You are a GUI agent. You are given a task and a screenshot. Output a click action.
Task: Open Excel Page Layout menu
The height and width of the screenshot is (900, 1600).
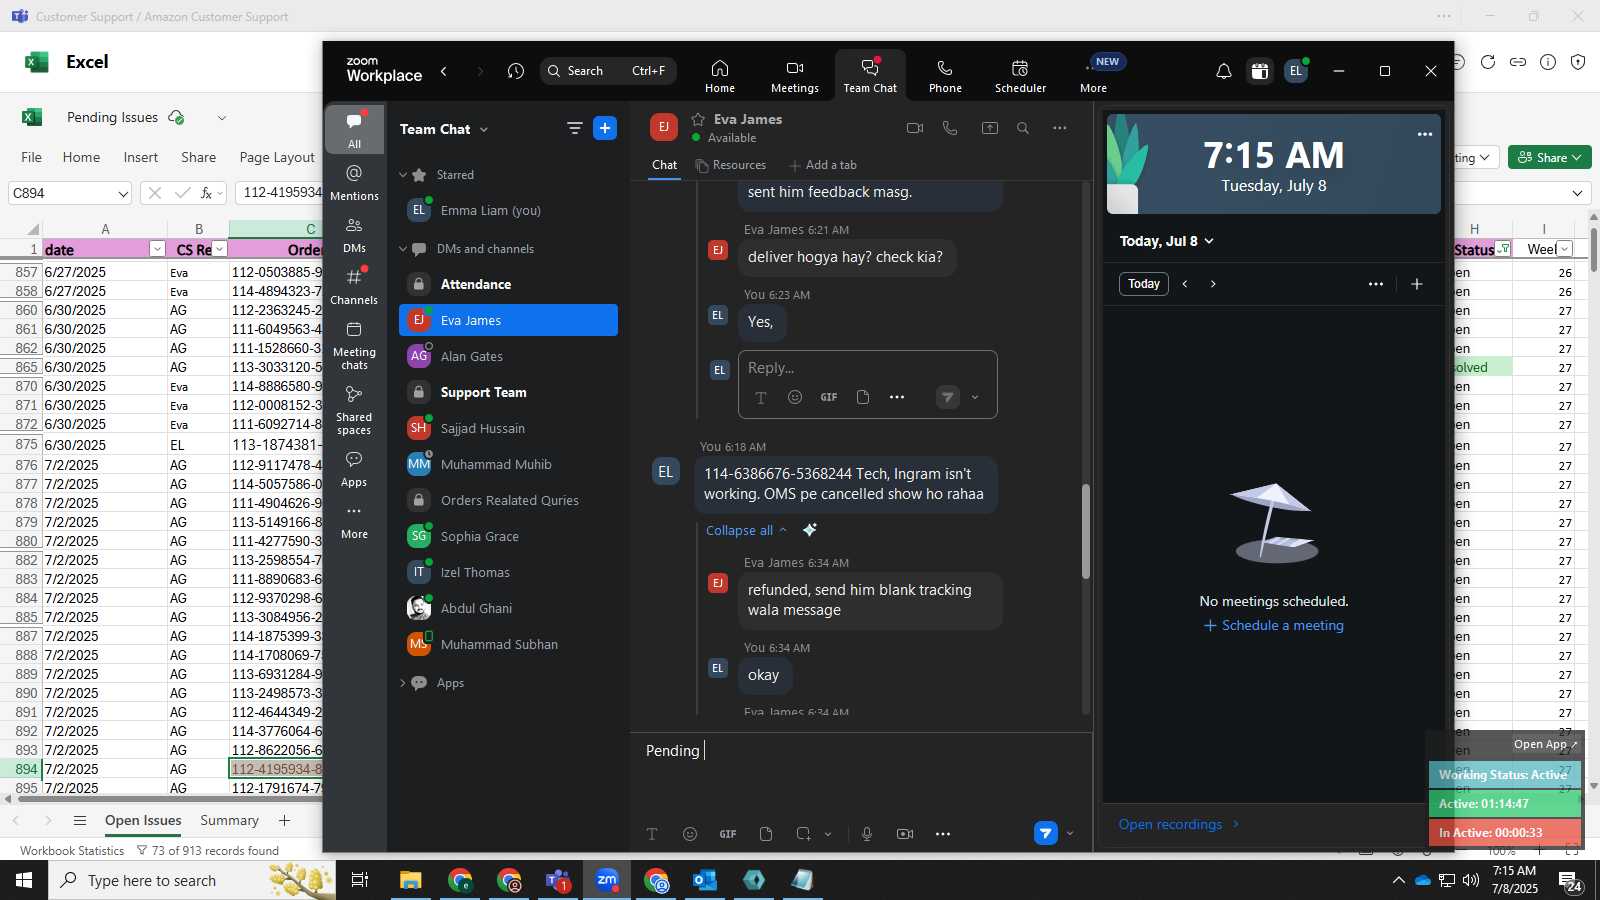277,157
